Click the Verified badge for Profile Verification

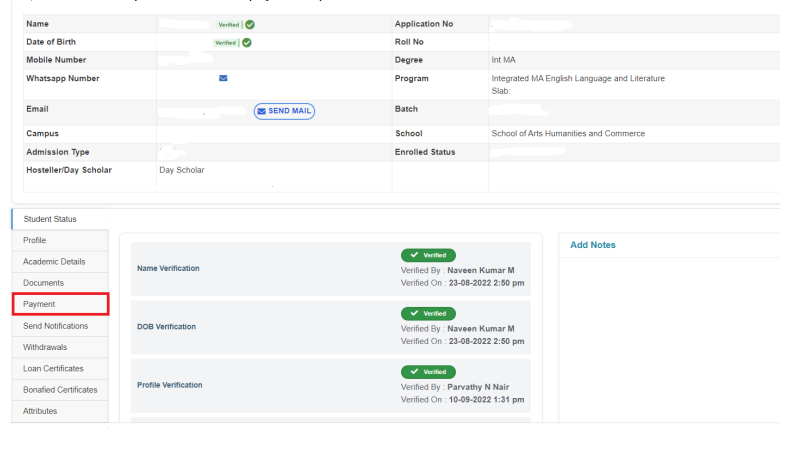[x=428, y=371]
